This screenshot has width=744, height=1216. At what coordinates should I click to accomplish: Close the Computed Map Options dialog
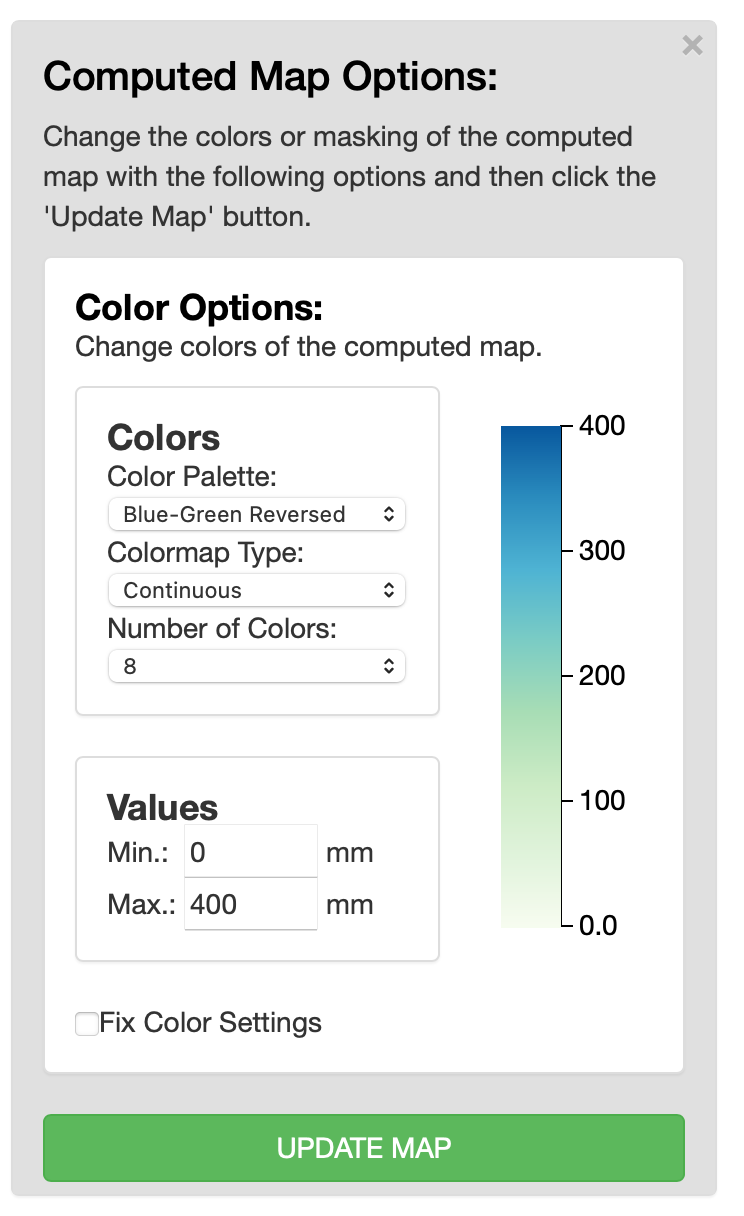tap(692, 45)
